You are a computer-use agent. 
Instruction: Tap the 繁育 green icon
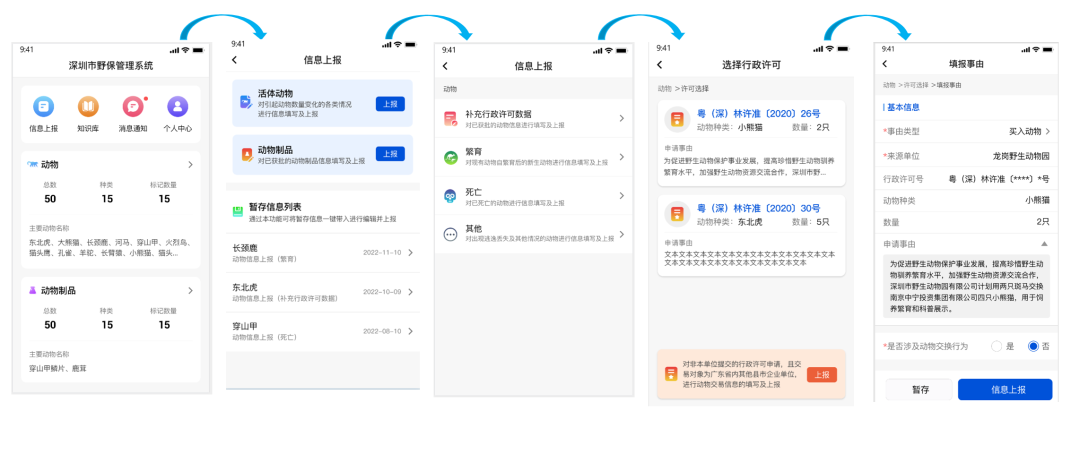[450, 157]
